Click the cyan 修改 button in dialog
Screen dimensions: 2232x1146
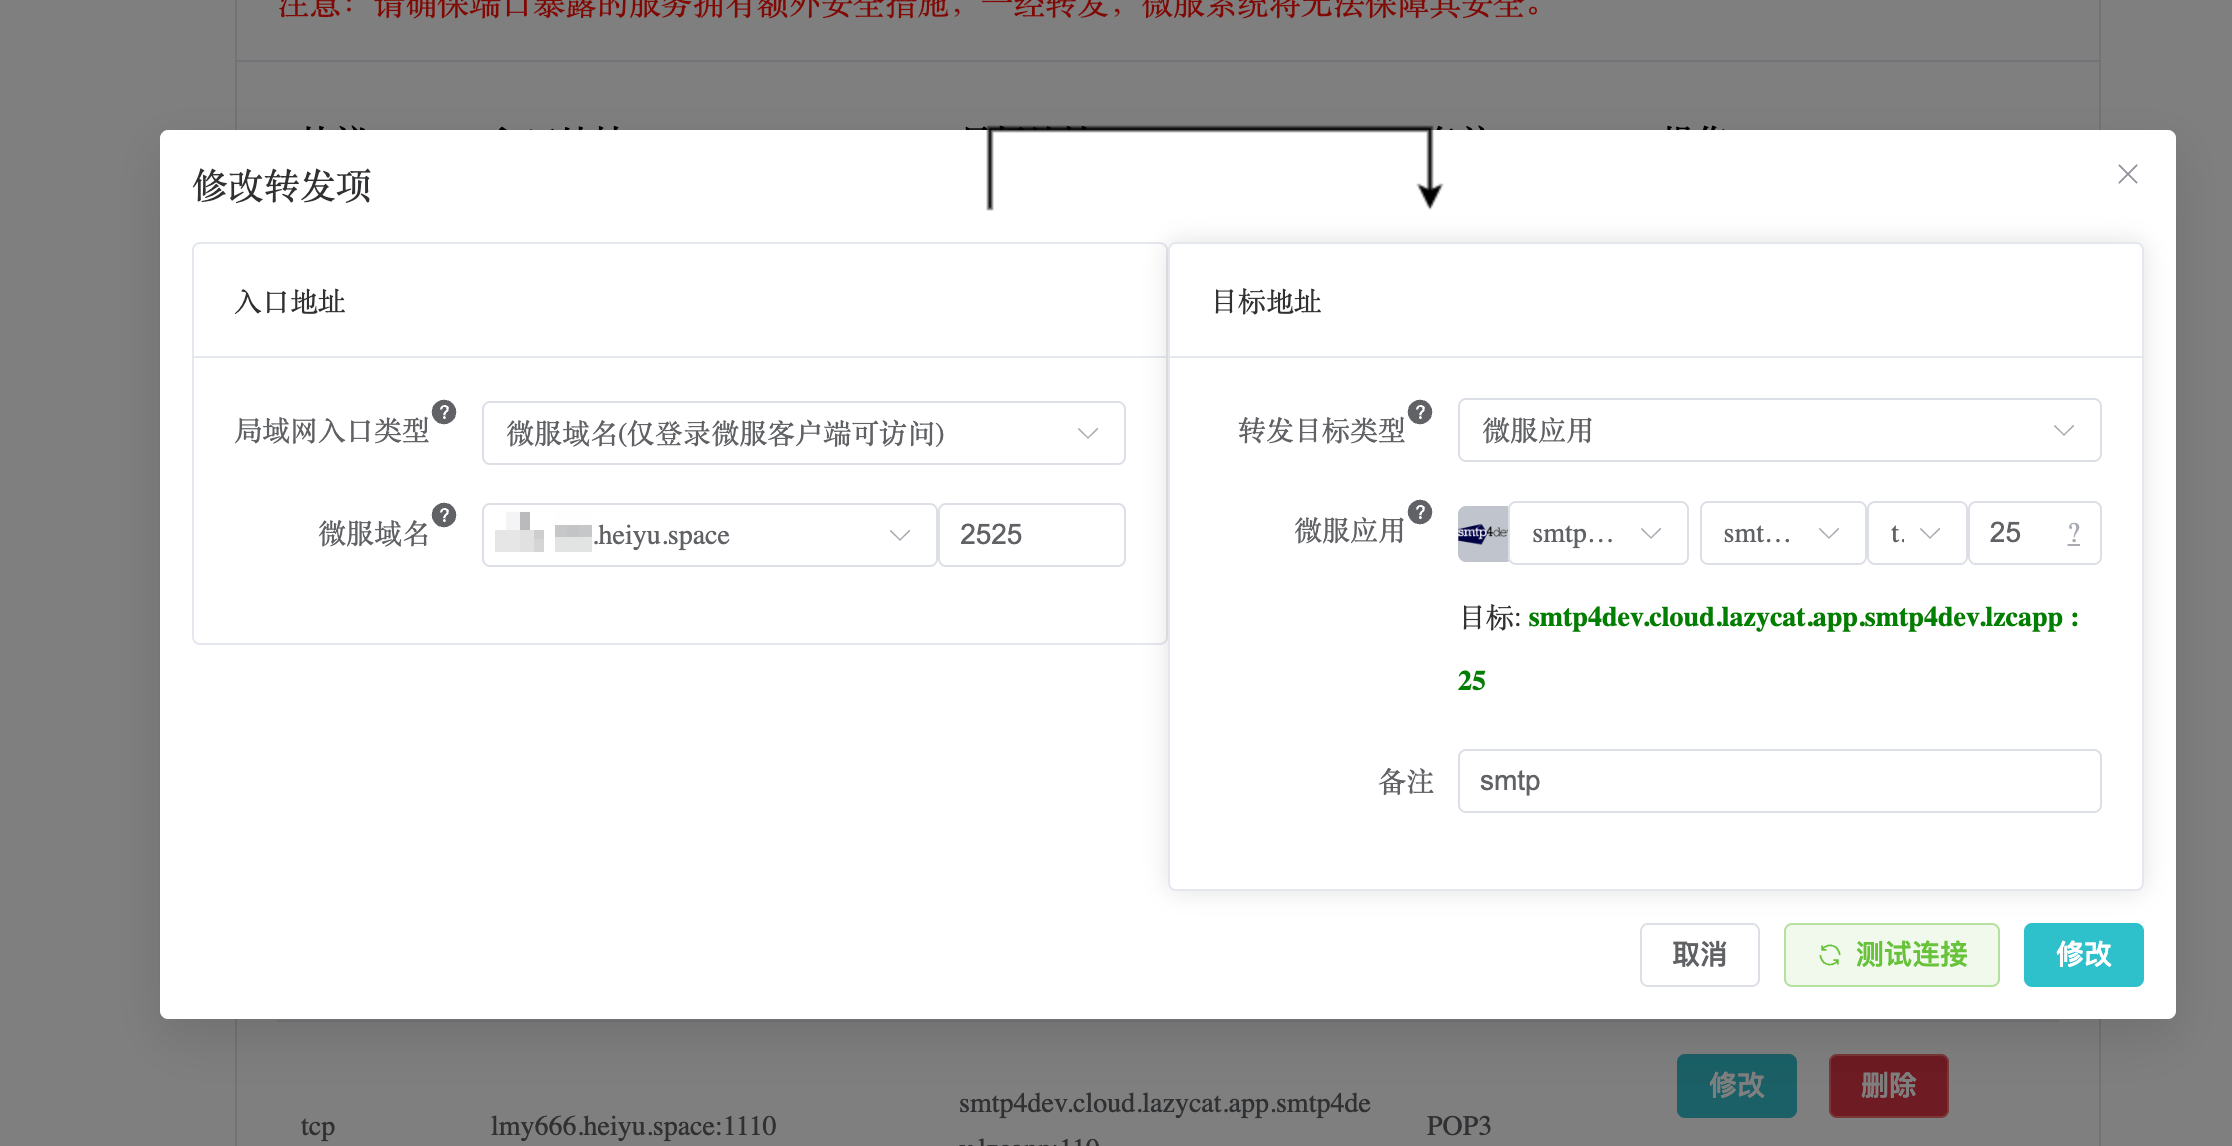2083,955
